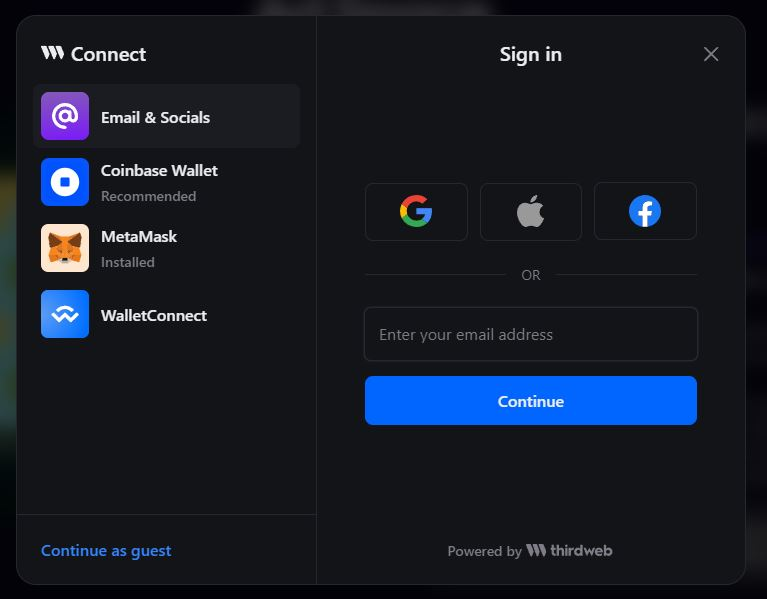
Task: Click the blue Coinbase Wallet icon
Action: click(65, 182)
